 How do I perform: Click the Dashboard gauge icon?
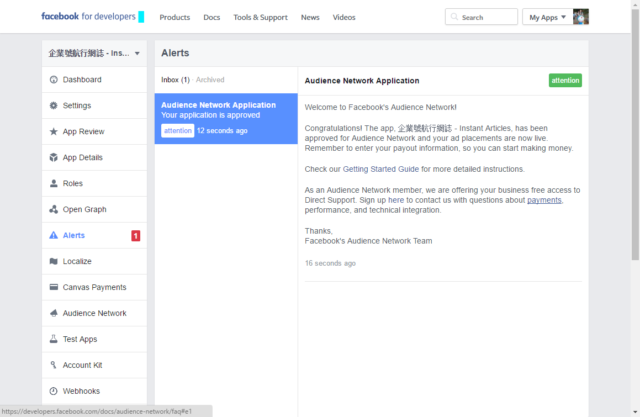[53, 80]
